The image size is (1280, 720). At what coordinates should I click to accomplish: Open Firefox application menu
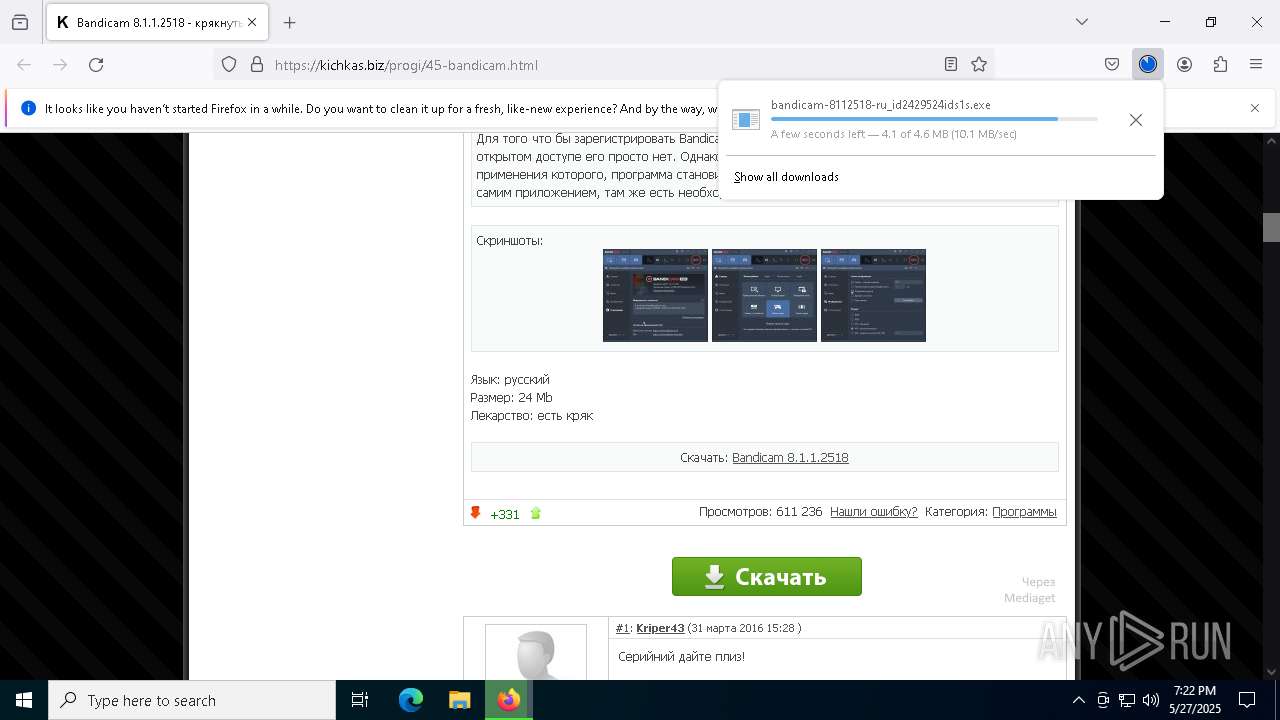1256,65
